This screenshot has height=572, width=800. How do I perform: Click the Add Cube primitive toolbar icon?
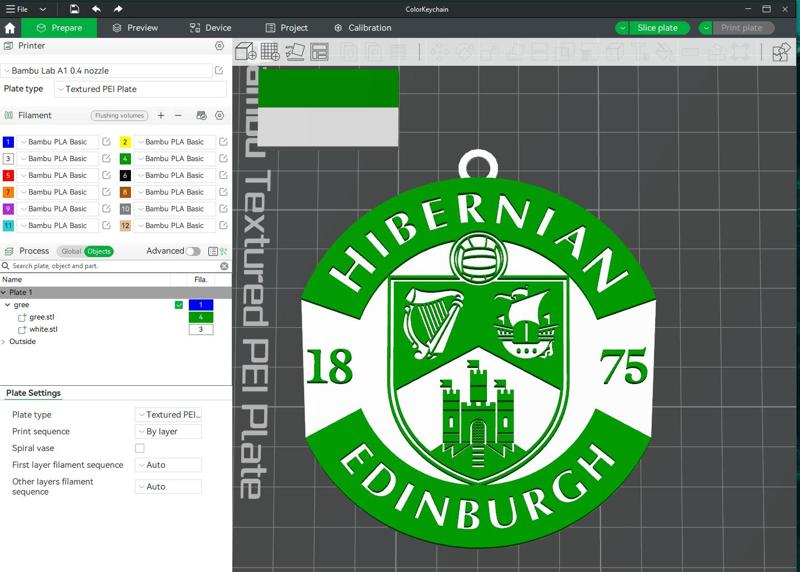point(245,52)
